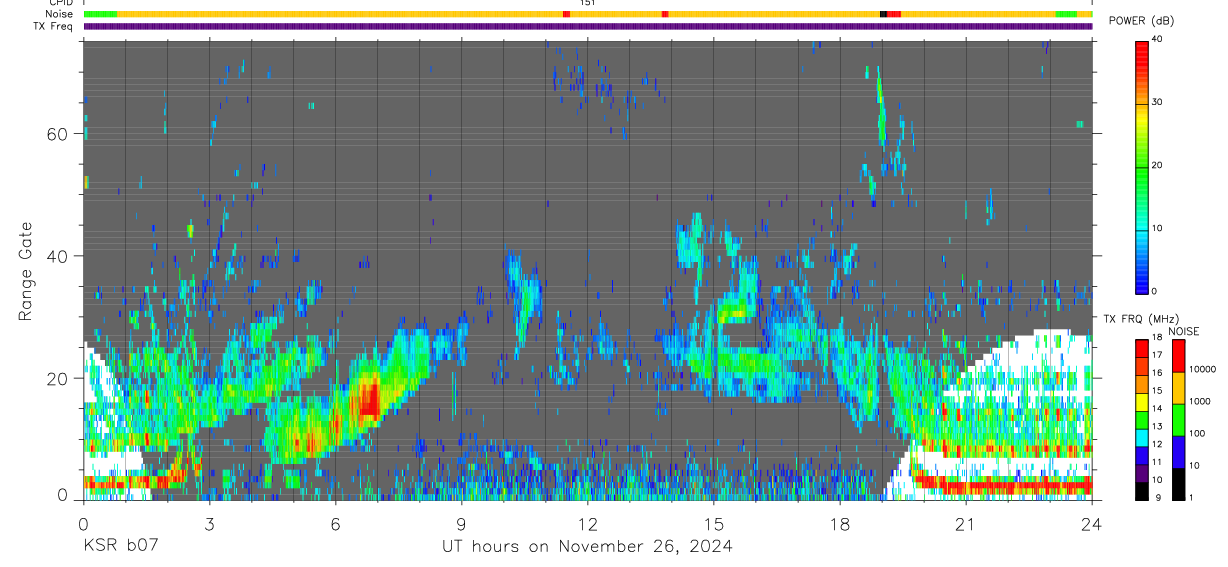
Task: Click the black segment in the Noise strip
Action: 883,14
